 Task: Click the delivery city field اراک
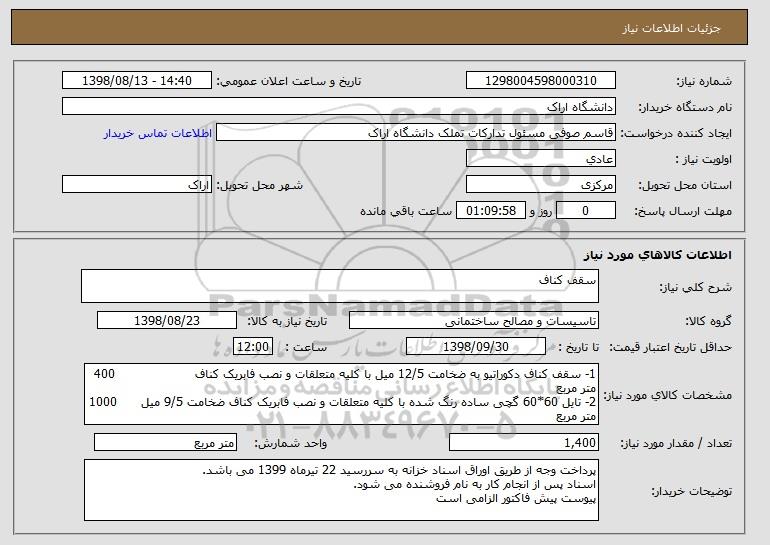(137, 185)
